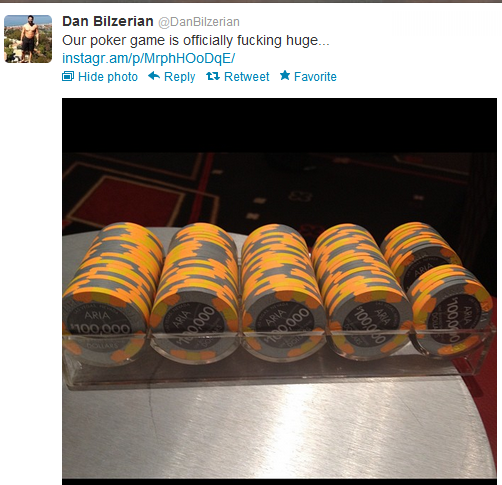The image size is (502, 485).
Task: Click the Favorite star icon
Action: click(x=285, y=75)
